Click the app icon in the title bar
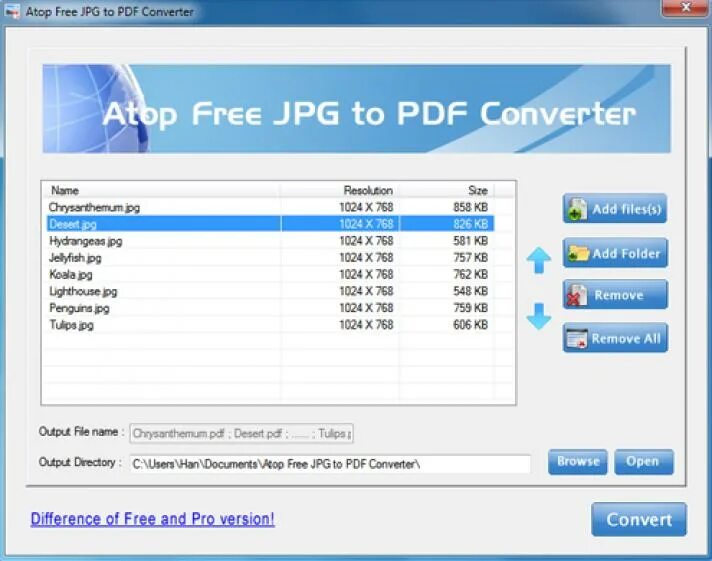The width and height of the screenshot is (712, 561). coord(12,11)
